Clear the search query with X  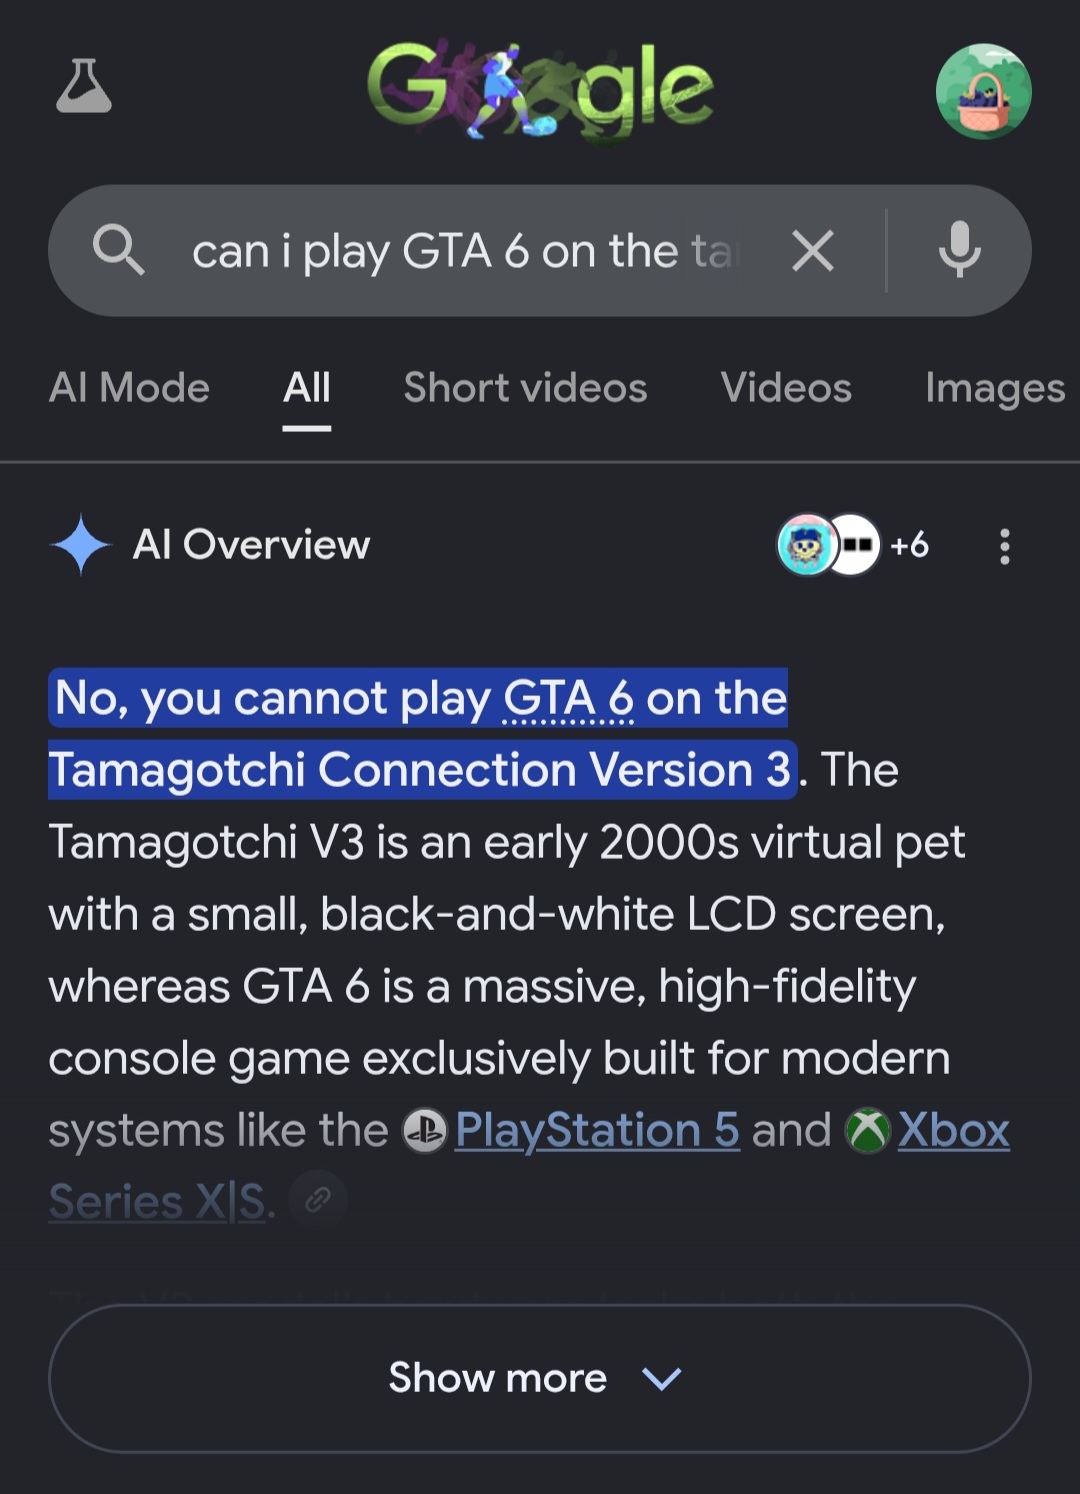point(813,251)
